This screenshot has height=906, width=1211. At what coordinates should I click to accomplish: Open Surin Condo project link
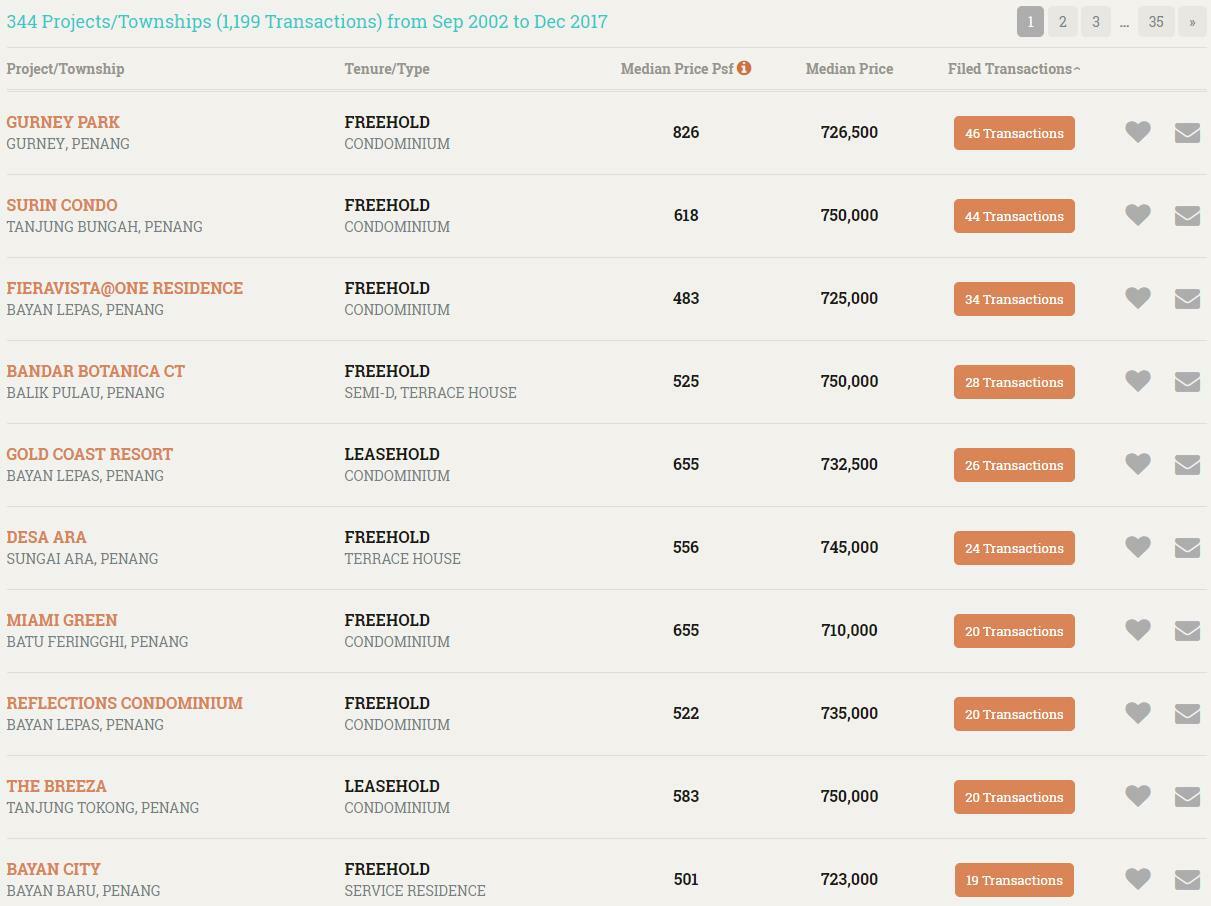coord(62,205)
